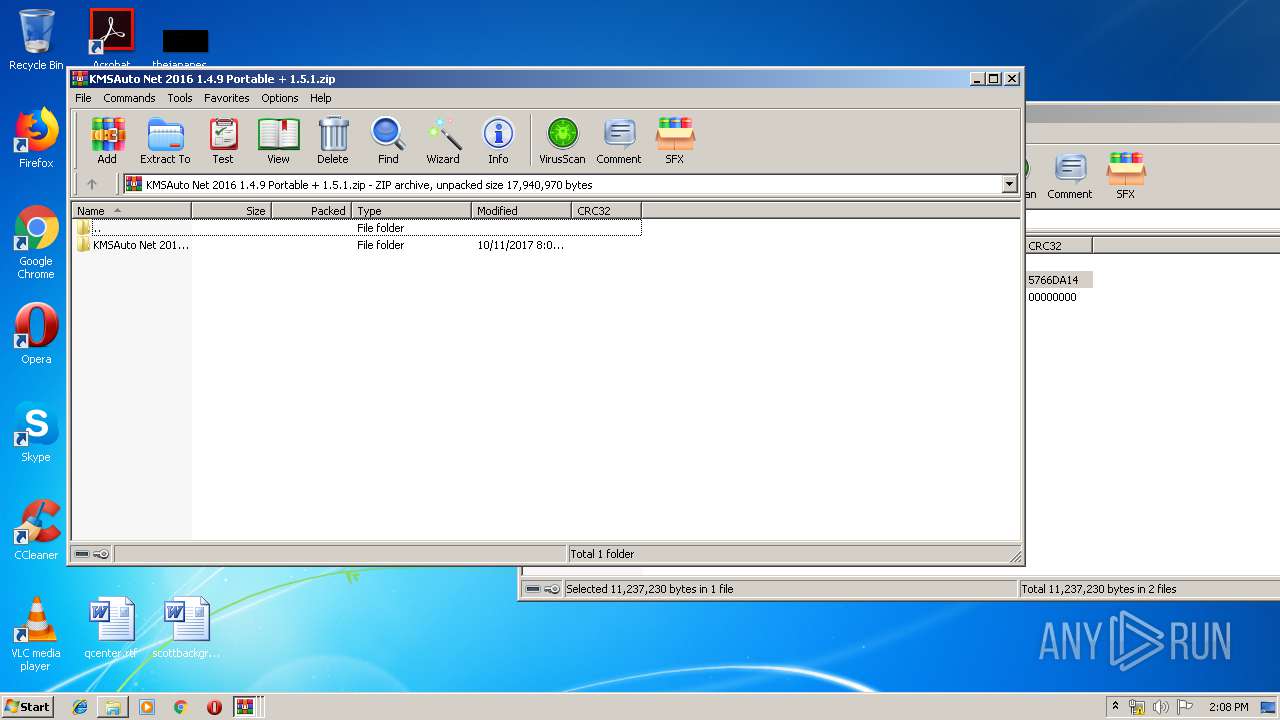Screen dimensions: 1280x720
Task: Sort by Packed column header
Action: point(311,210)
